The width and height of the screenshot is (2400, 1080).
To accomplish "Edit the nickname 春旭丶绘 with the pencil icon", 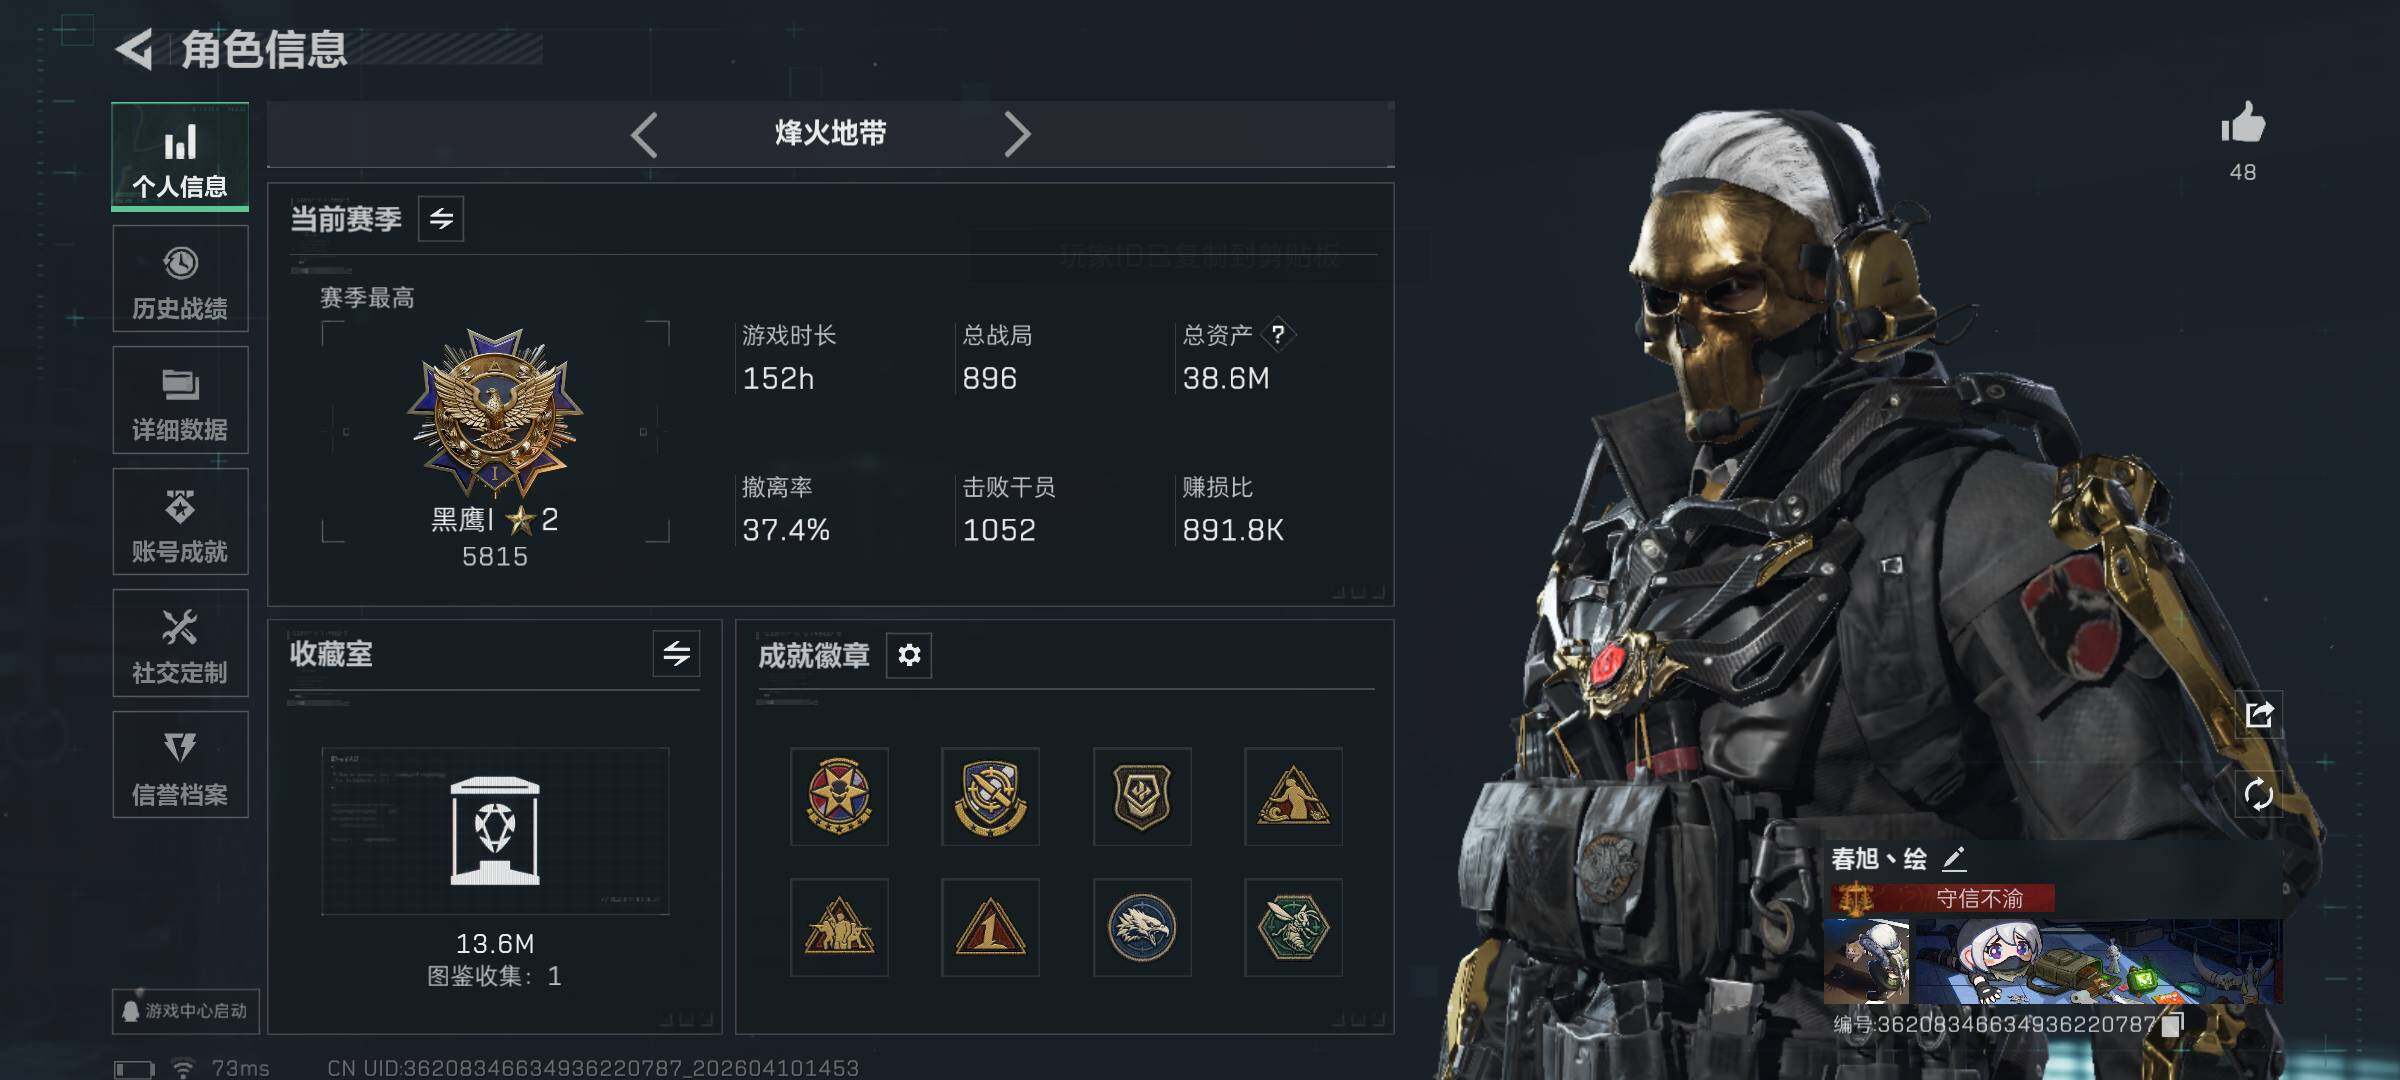I will [x=1954, y=858].
